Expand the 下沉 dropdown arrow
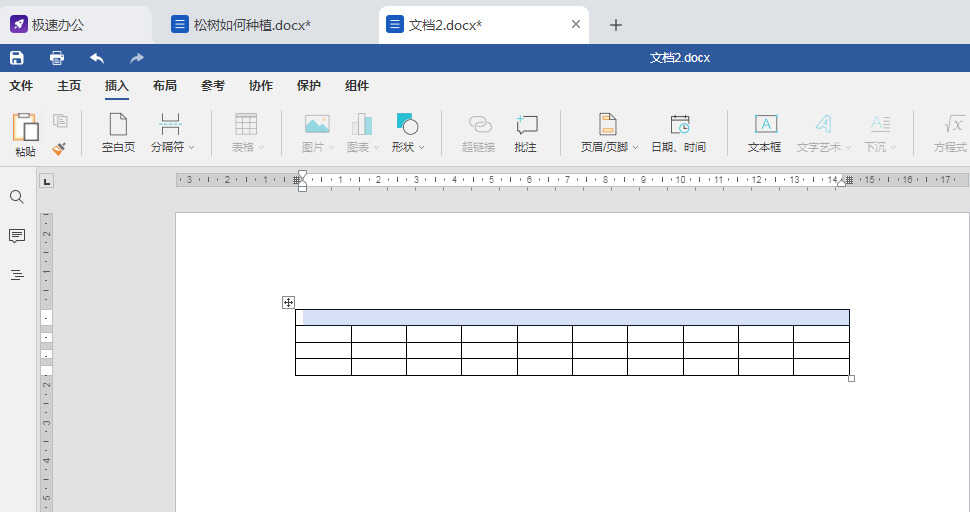970x512 pixels. click(x=893, y=148)
